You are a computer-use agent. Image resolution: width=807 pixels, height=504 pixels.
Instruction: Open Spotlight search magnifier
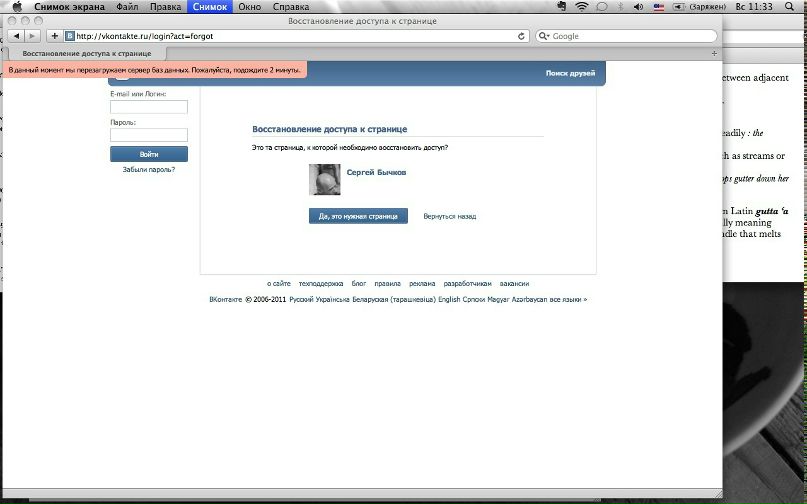tap(790, 7)
